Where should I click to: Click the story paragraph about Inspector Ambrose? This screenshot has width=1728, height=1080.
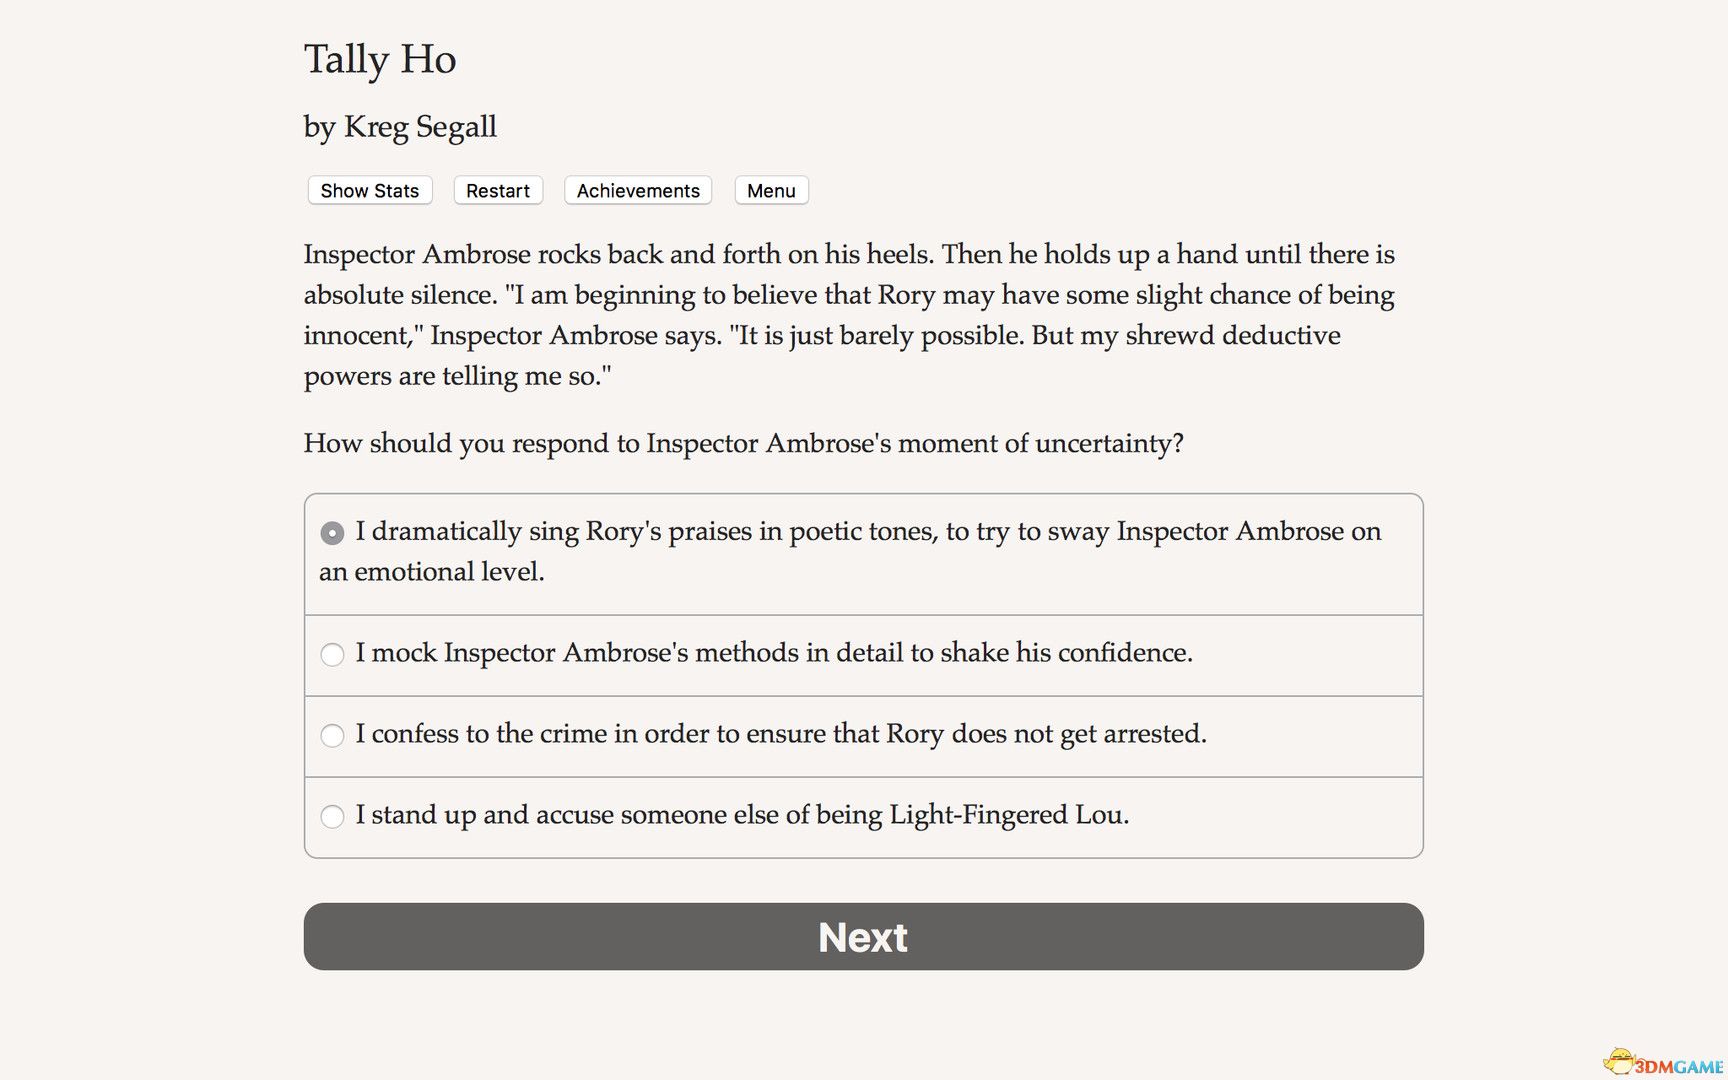pos(848,315)
